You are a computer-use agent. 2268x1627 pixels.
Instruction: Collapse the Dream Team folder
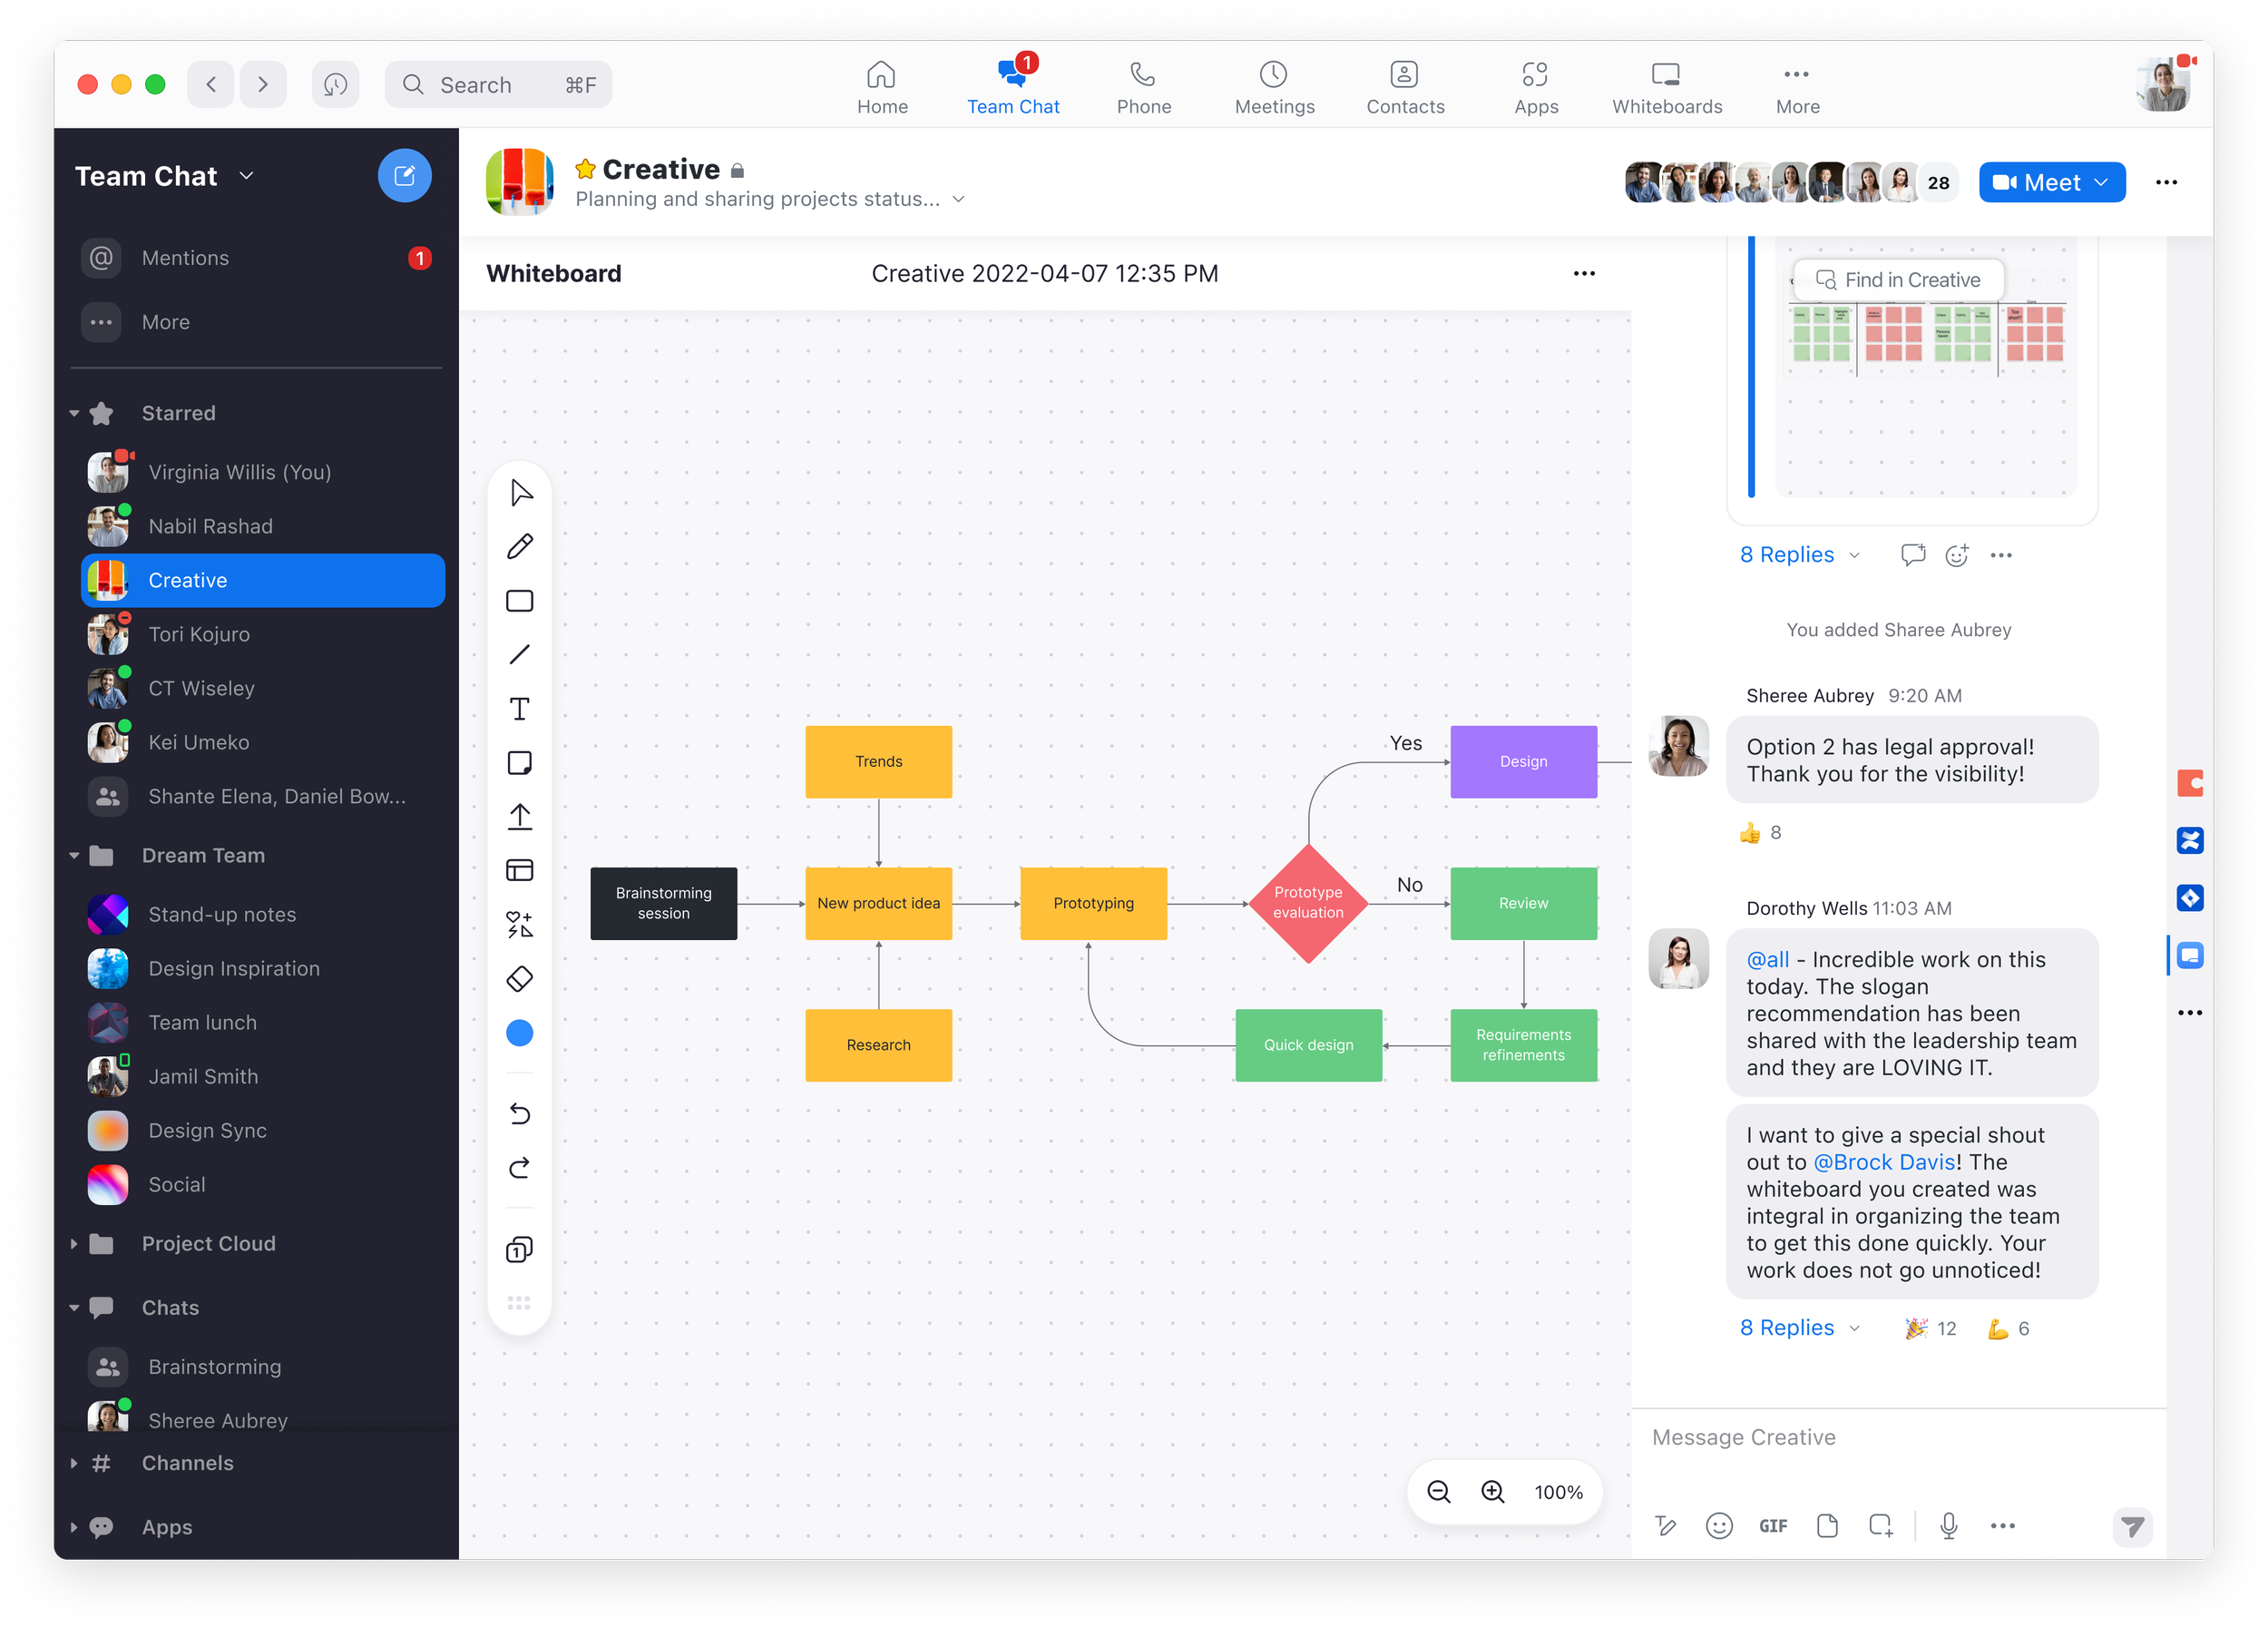(74, 856)
